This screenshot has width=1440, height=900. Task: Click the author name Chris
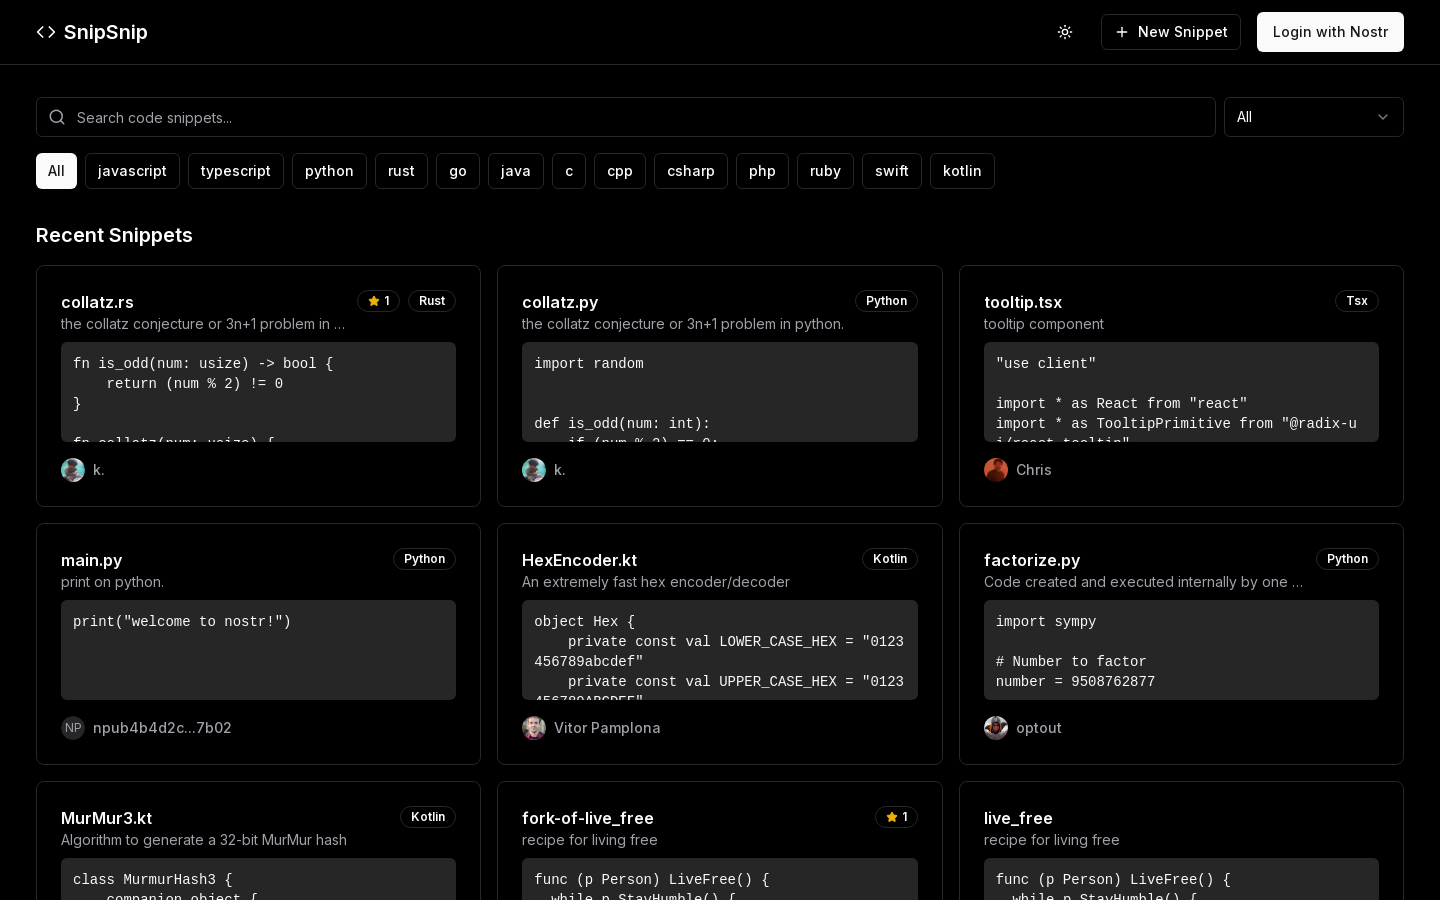(1034, 470)
